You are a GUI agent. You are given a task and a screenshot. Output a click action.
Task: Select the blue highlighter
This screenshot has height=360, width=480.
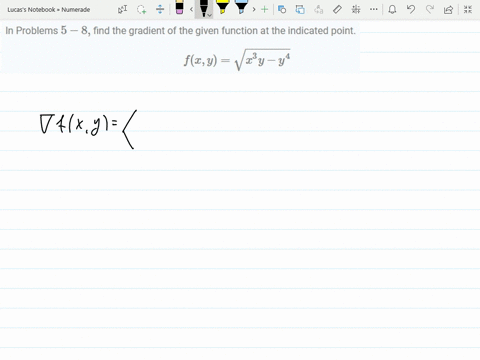[x=241, y=7]
